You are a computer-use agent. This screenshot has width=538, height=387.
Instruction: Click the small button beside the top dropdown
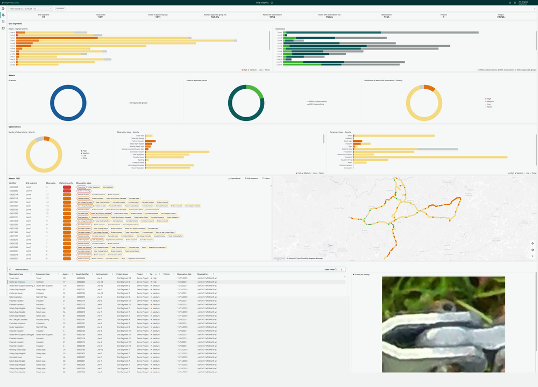(x=60, y=8)
